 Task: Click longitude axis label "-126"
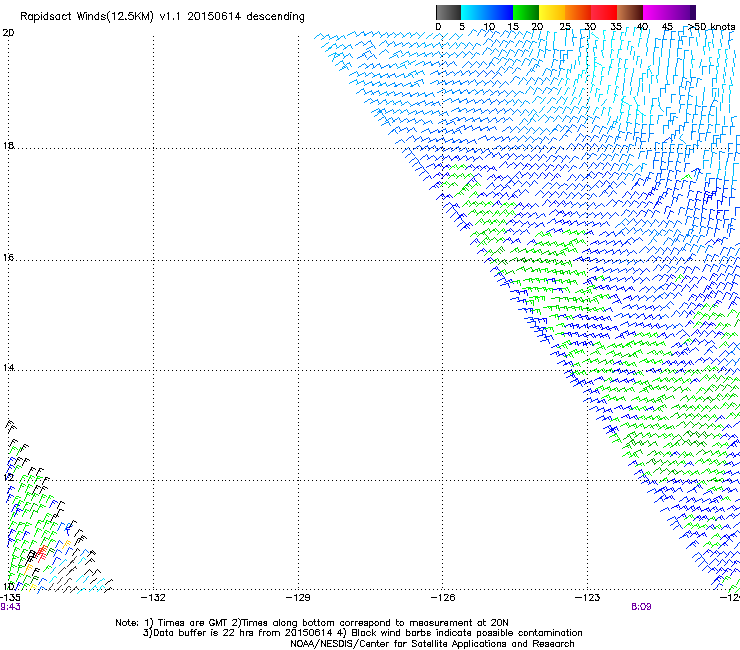[x=443, y=598]
